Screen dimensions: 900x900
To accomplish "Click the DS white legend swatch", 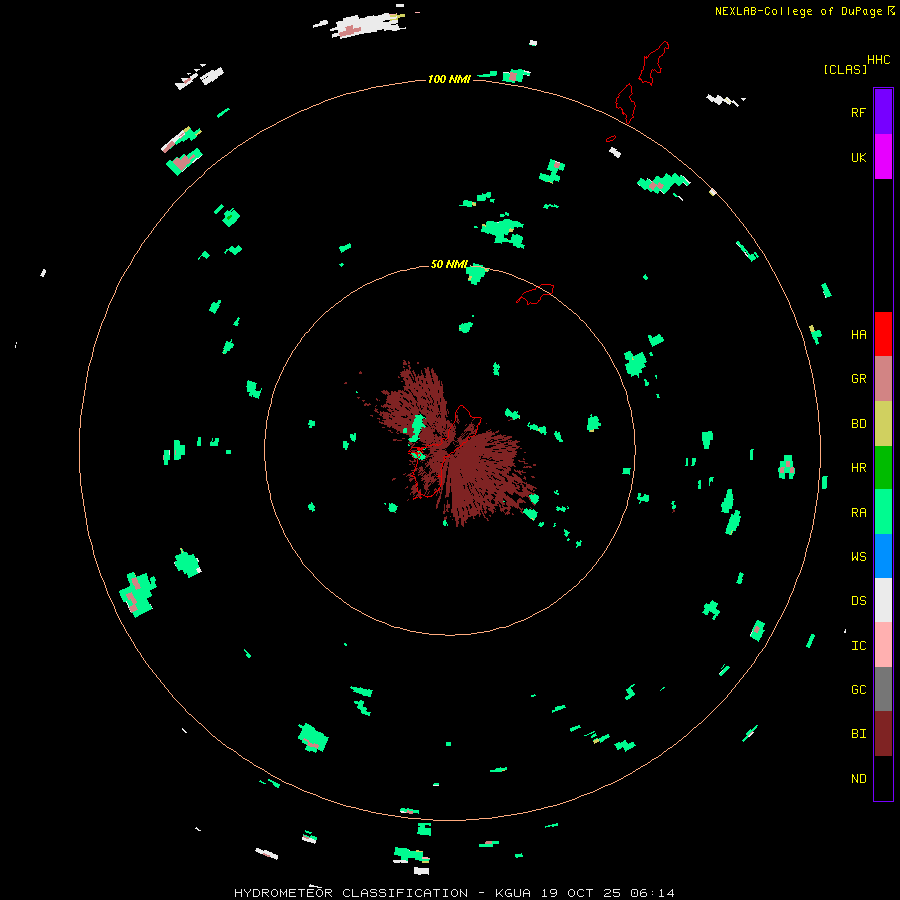I will coord(883,600).
